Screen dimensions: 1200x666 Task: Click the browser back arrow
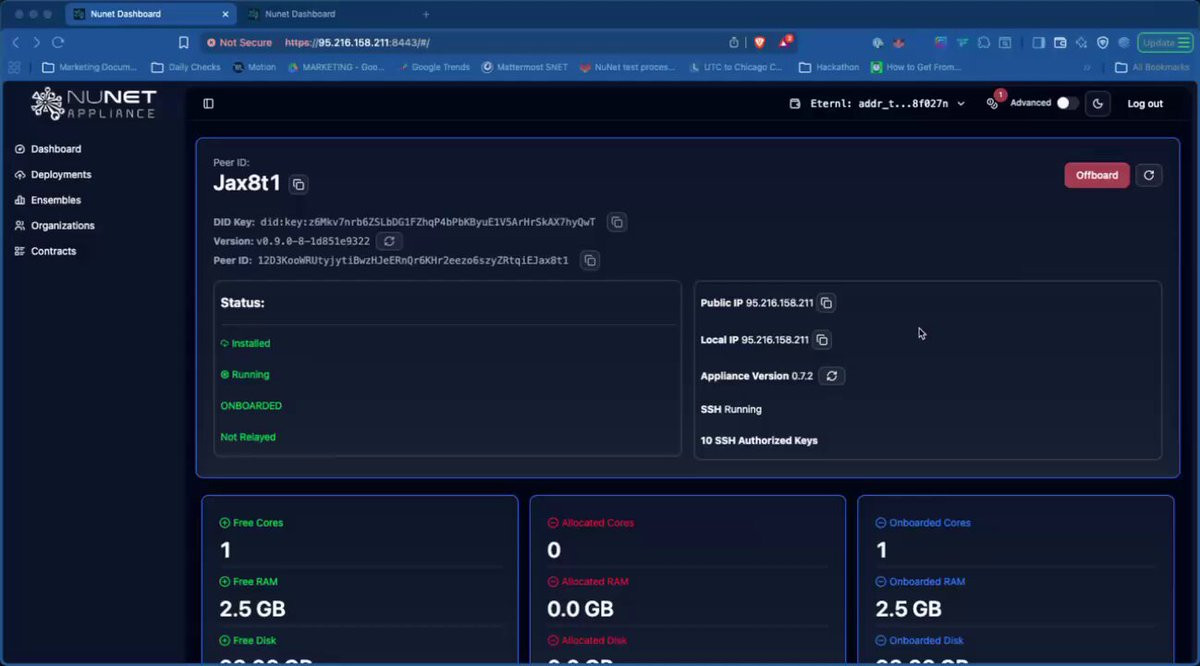click(x=15, y=43)
